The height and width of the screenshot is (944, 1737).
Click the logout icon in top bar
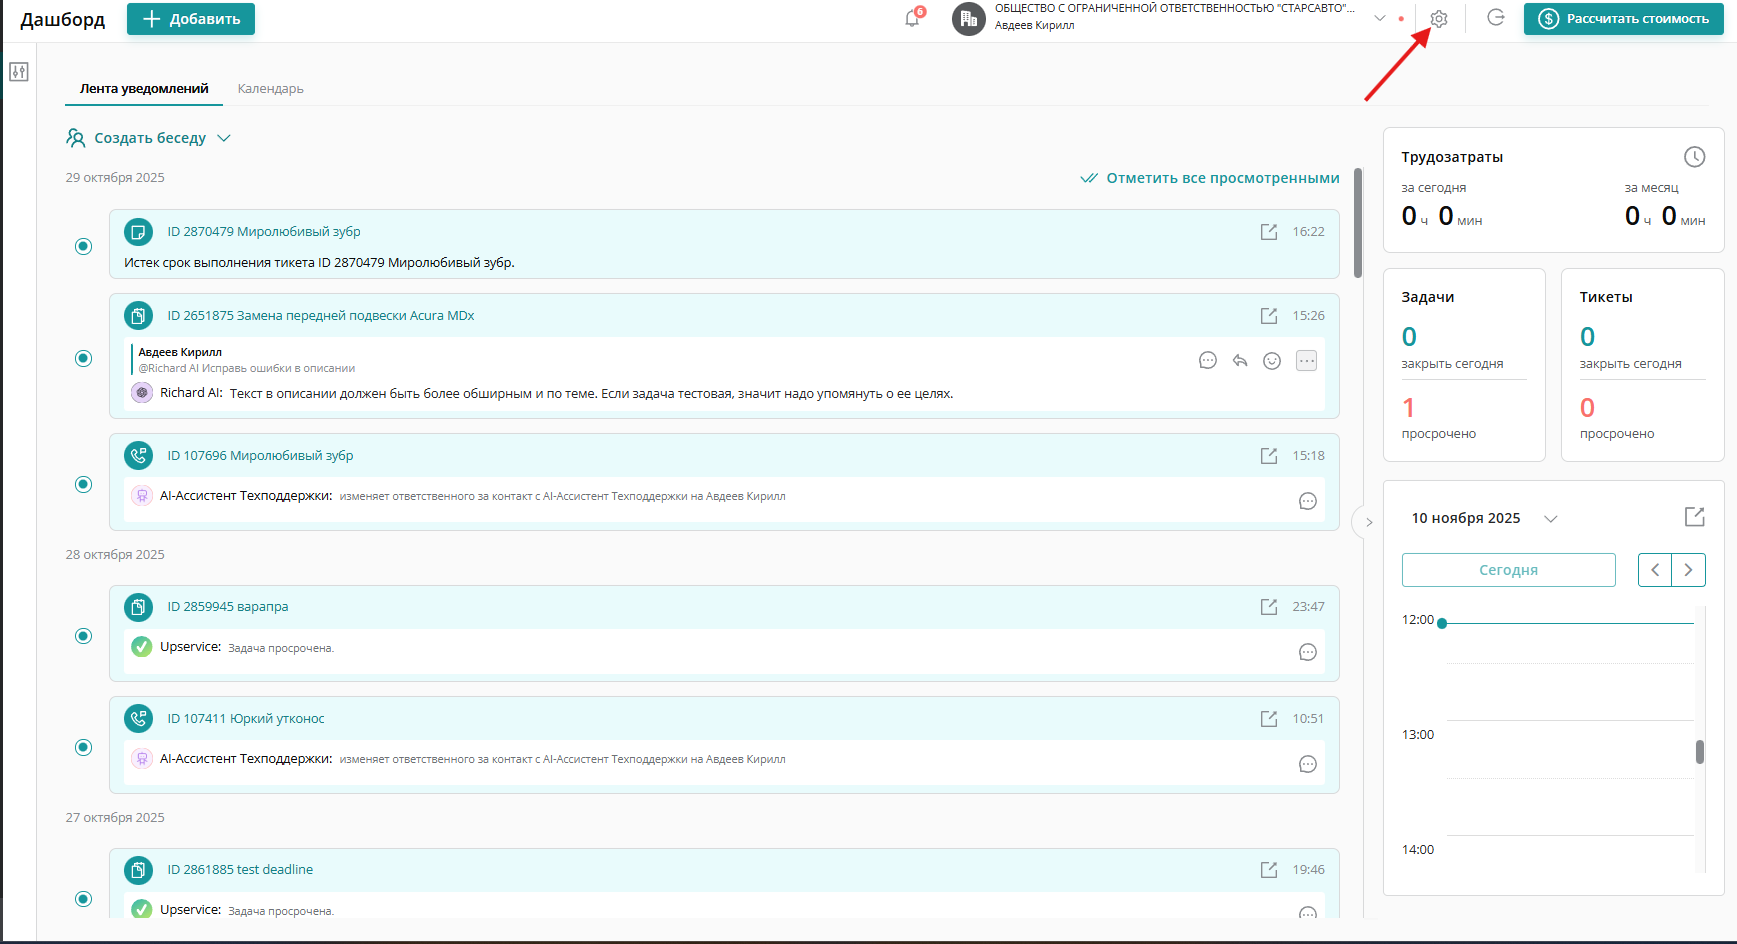point(1496,18)
